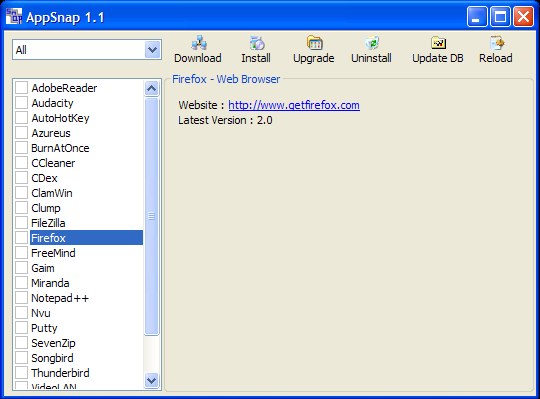540x399 pixels.
Task: Select CDex in the list
Action: pos(44,178)
